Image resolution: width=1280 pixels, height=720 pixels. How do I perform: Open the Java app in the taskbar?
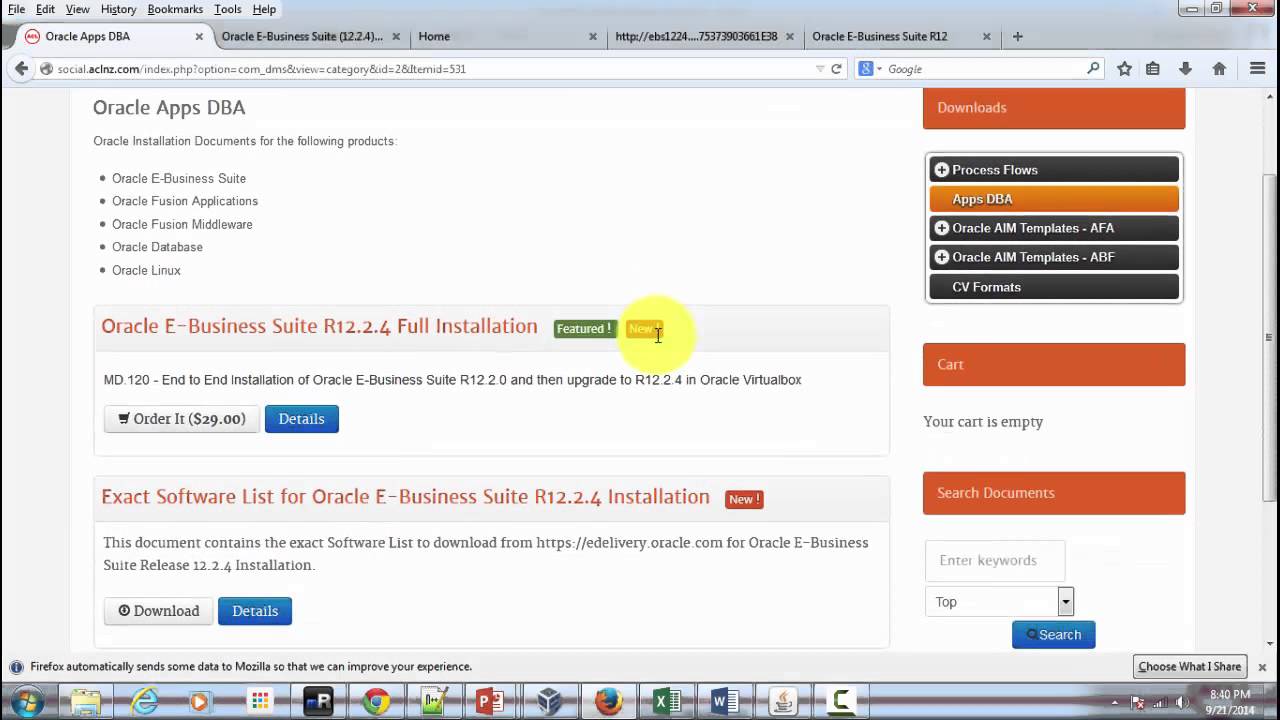point(783,702)
